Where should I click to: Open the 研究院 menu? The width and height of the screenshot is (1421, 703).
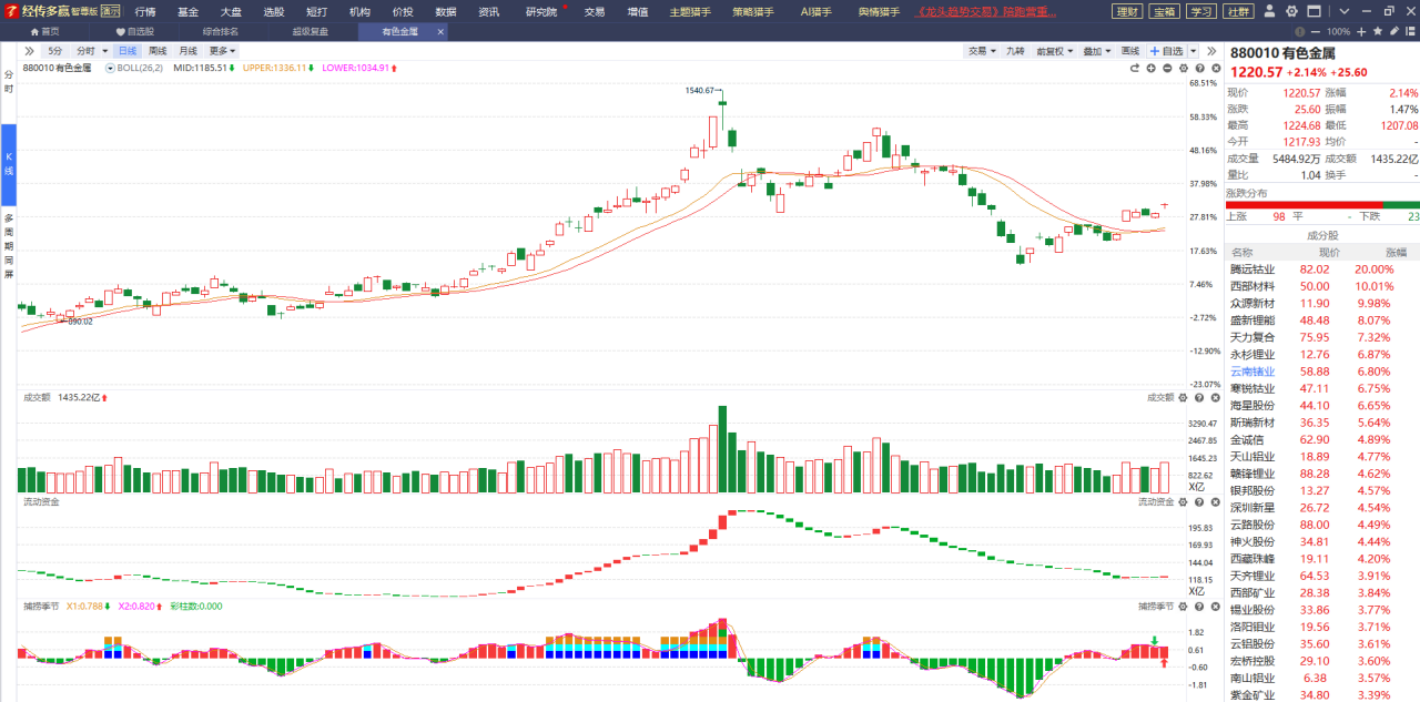[x=541, y=12]
